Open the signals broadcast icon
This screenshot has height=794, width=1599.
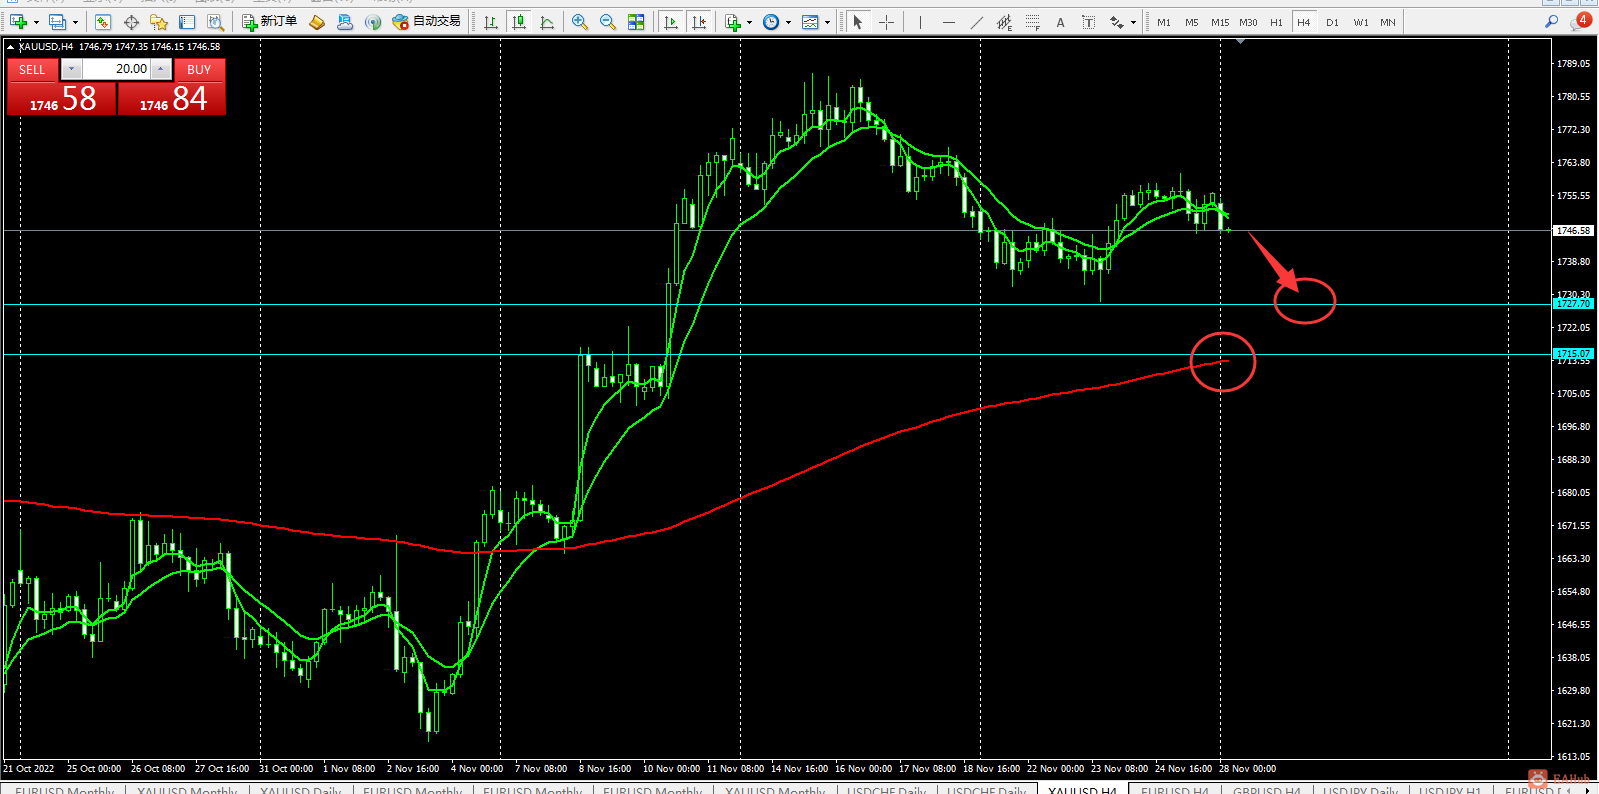373,22
